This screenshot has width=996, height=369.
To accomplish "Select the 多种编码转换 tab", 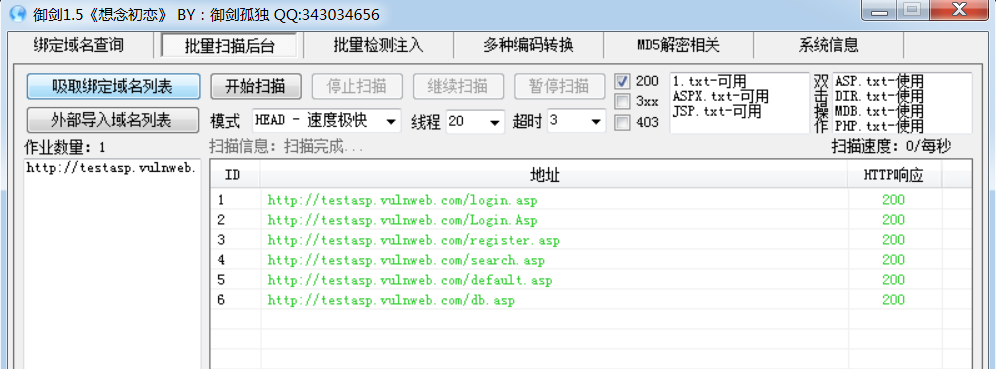I will point(528,45).
